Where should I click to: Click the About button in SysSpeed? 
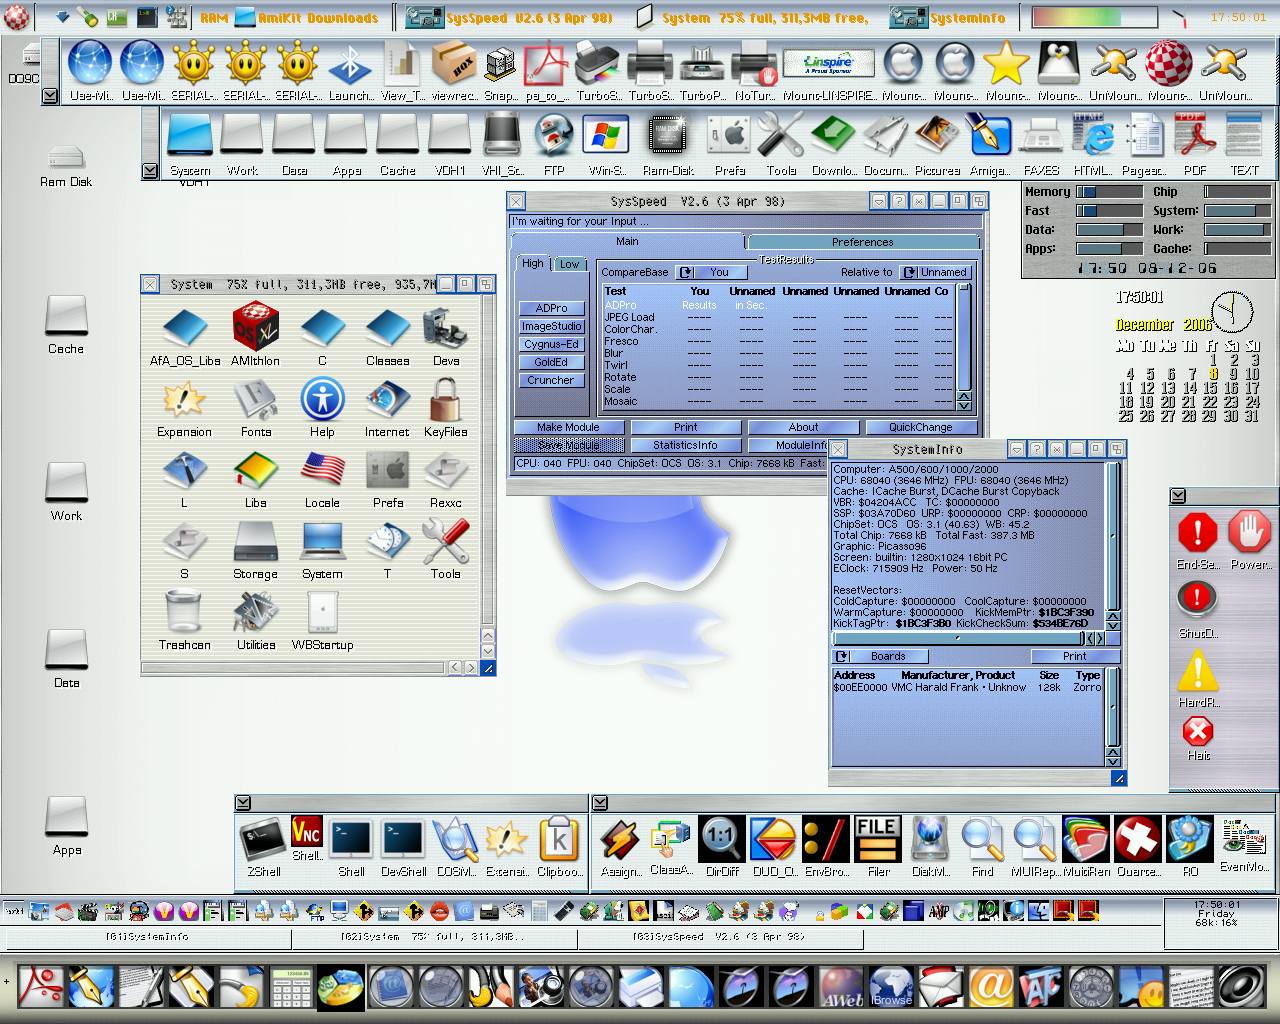click(803, 427)
